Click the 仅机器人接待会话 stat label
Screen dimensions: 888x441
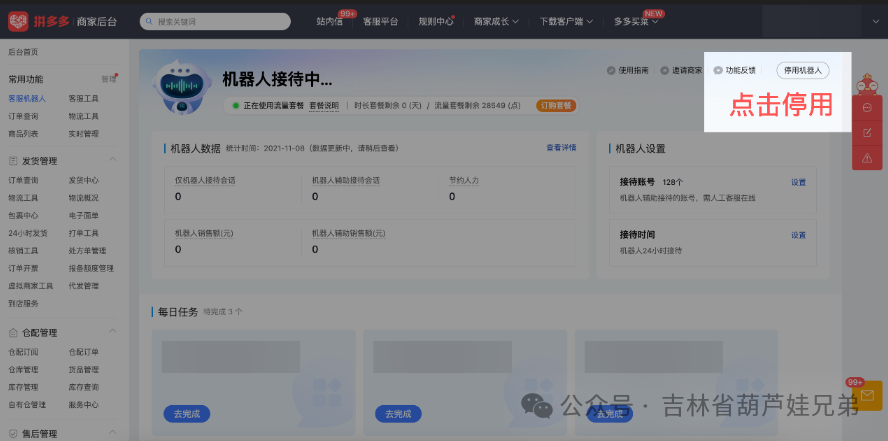[x=205, y=180]
